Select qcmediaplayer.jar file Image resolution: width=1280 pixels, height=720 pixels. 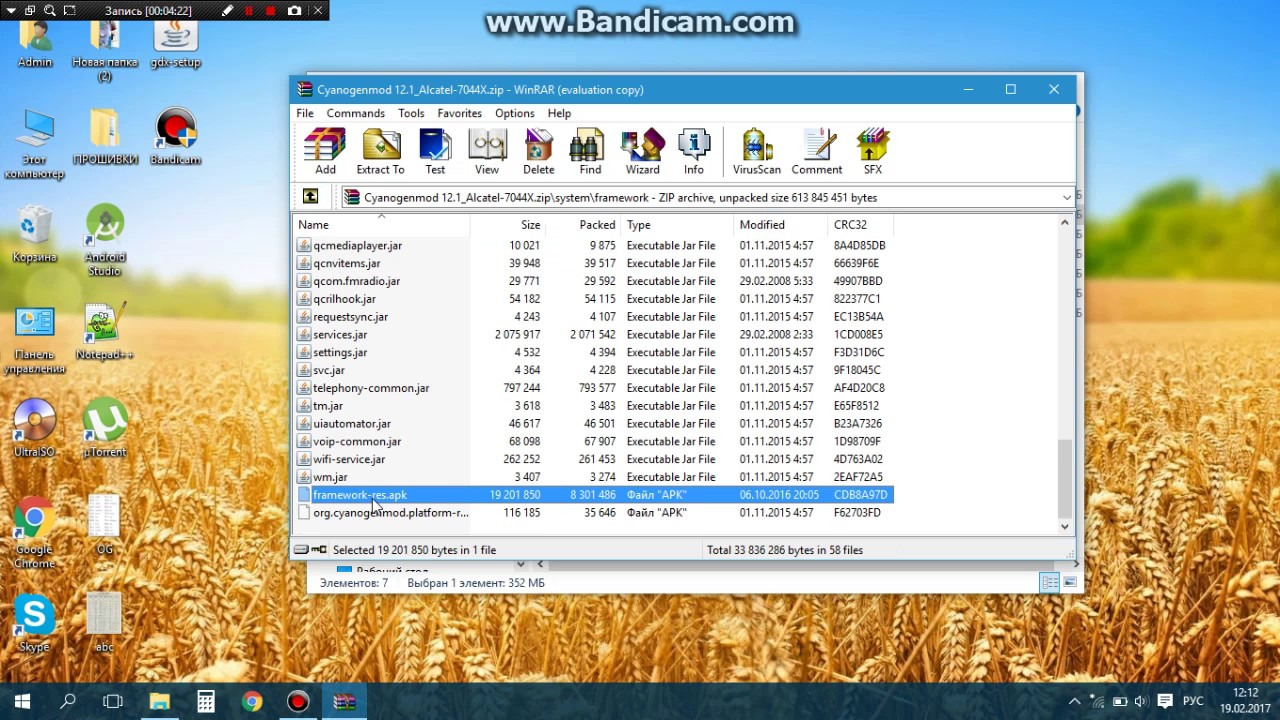(x=594, y=245)
